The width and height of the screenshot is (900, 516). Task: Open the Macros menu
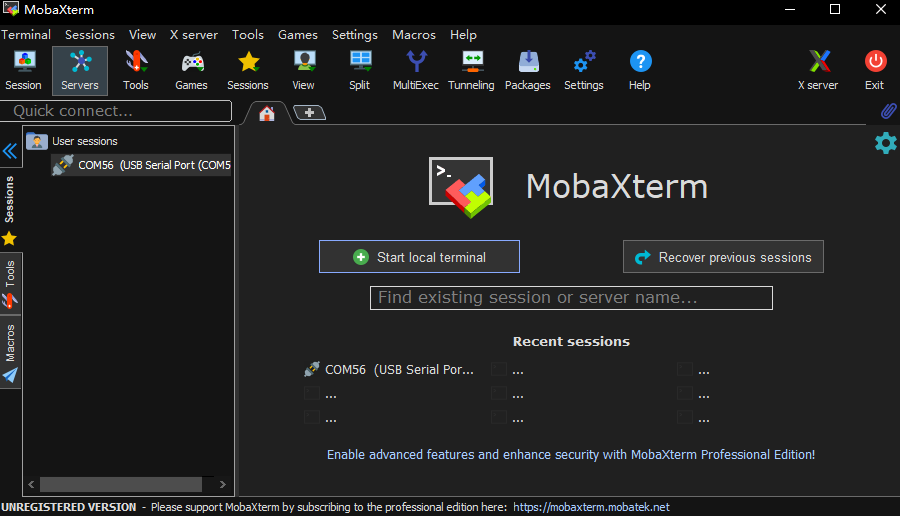pos(414,35)
